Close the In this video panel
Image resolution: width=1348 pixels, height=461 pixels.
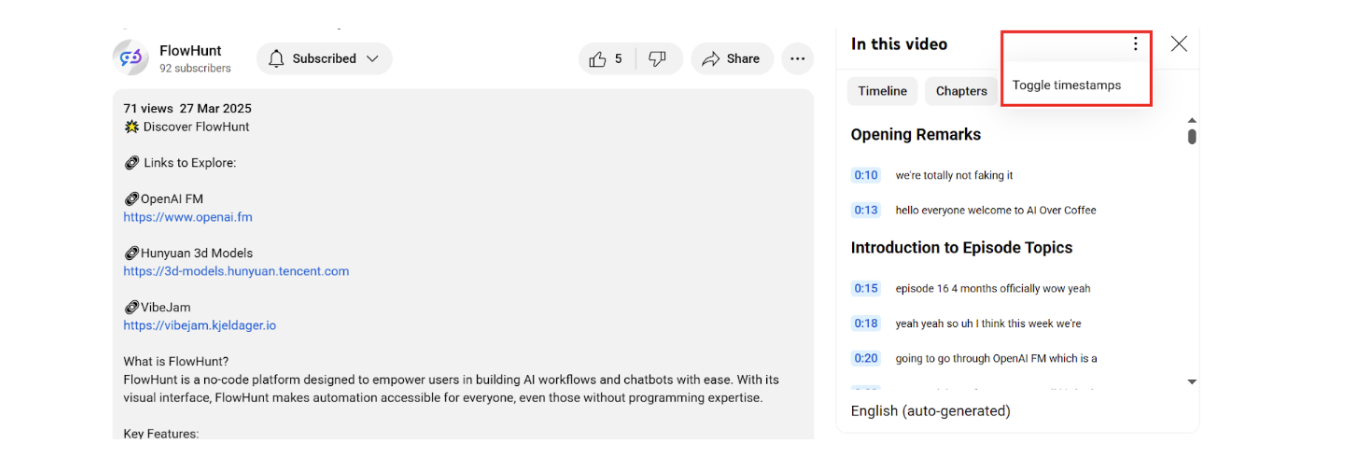(x=1179, y=44)
